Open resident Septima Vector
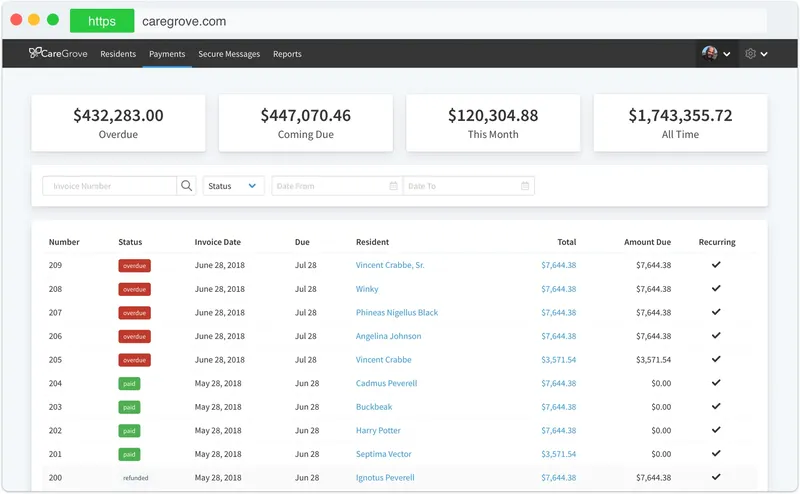This screenshot has height=494, width=800. tap(383, 454)
